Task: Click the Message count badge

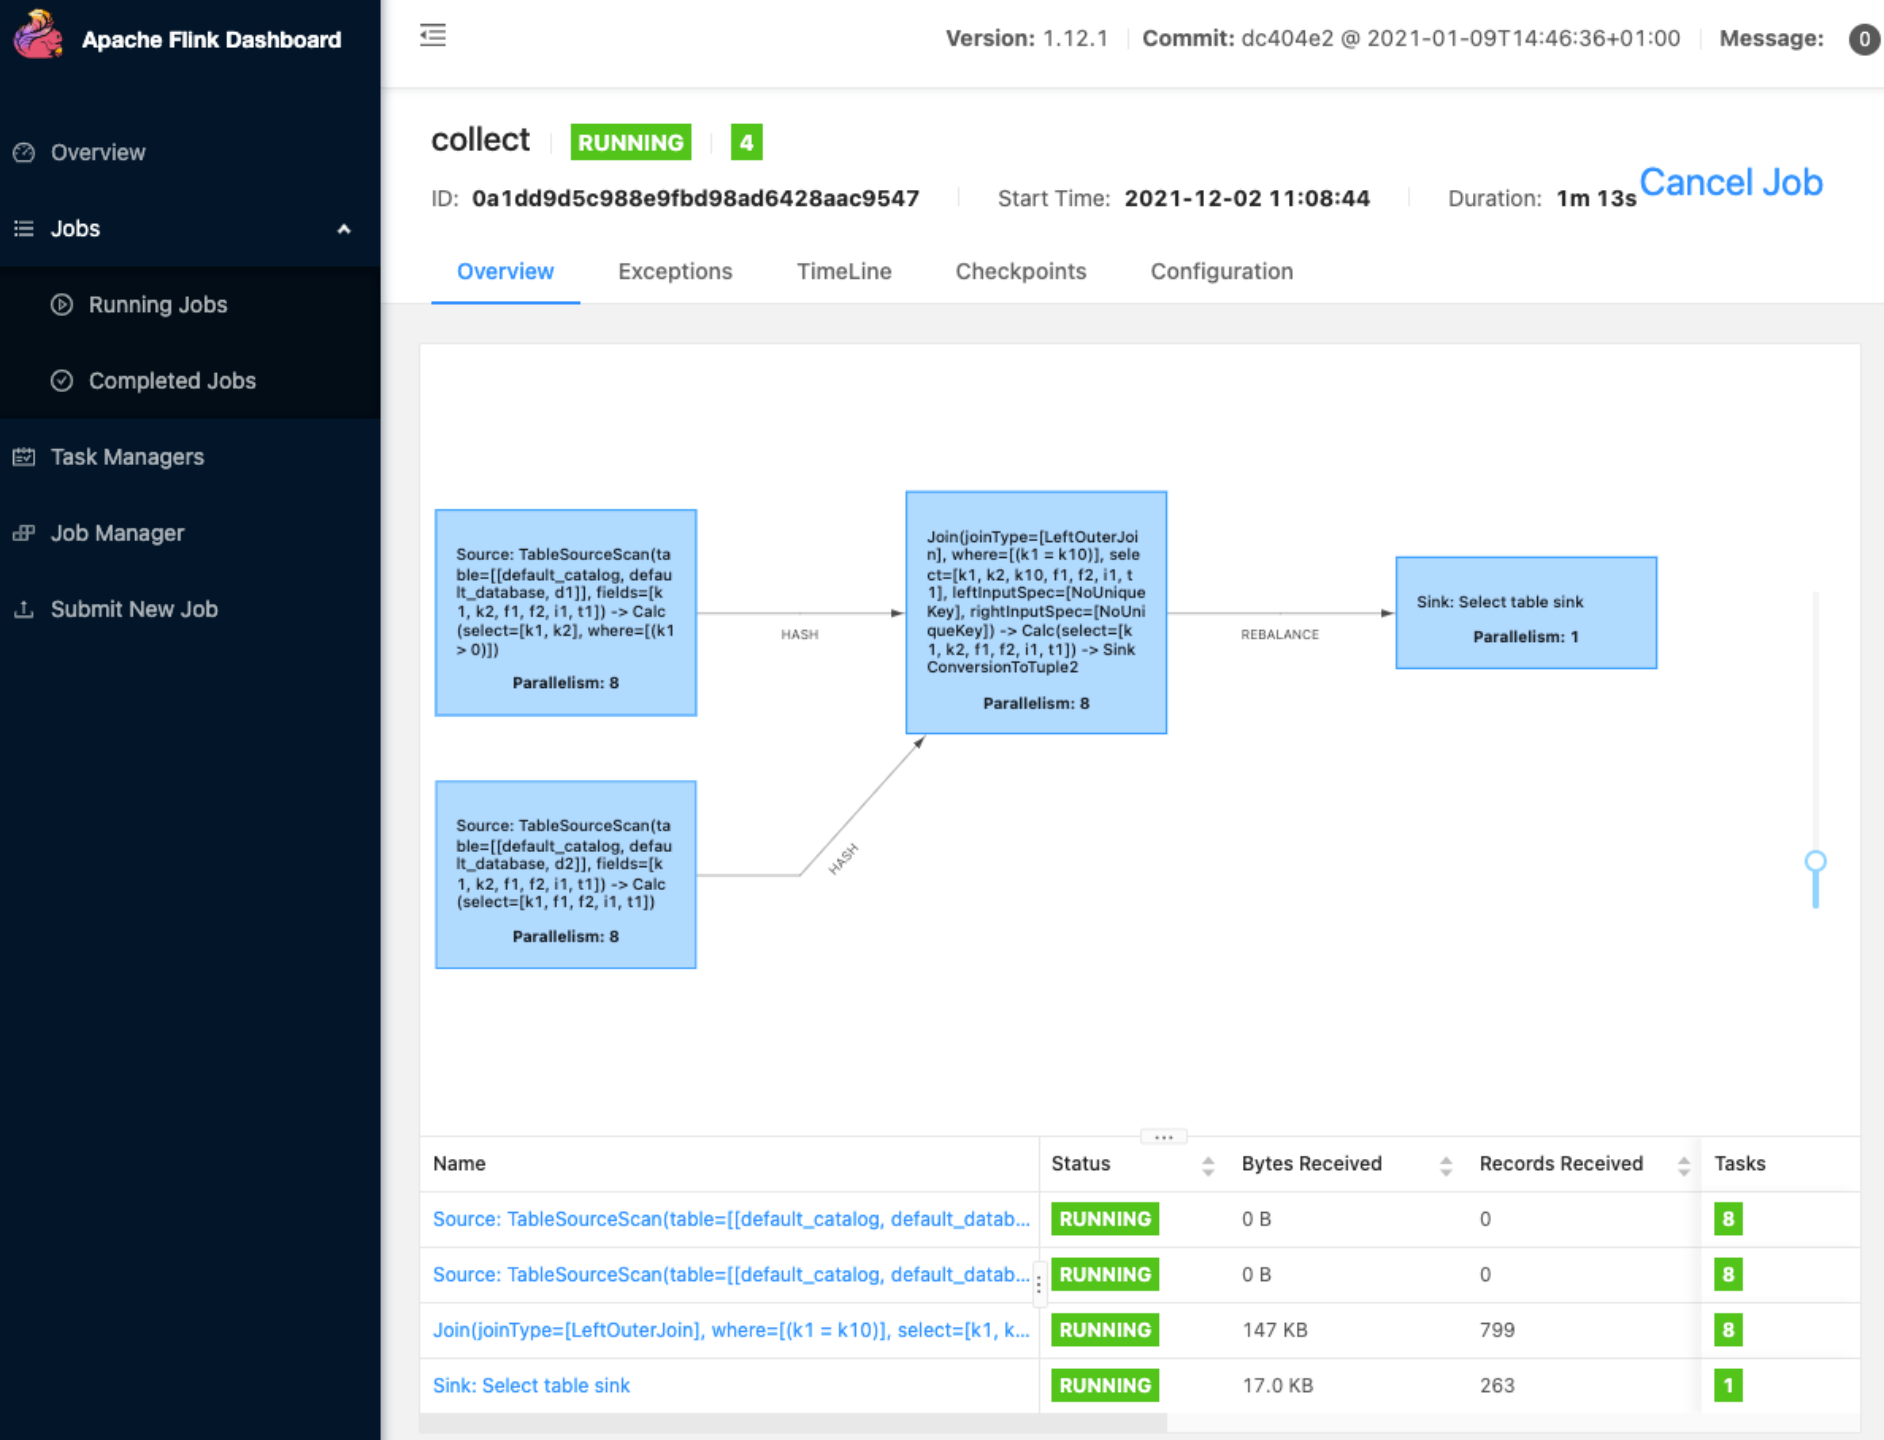Action: pyautogui.click(x=1864, y=39)
